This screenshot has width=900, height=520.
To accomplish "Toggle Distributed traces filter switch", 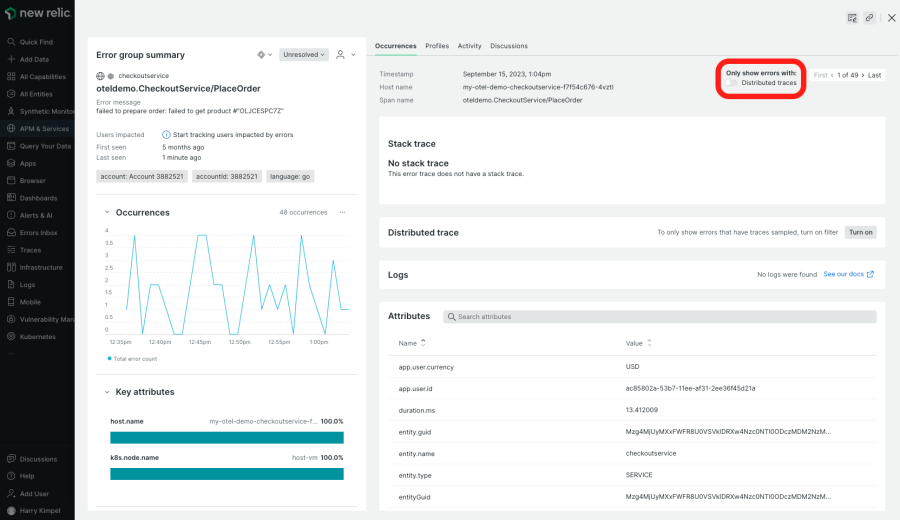I will pyautogui.click(x=731, y=83).
